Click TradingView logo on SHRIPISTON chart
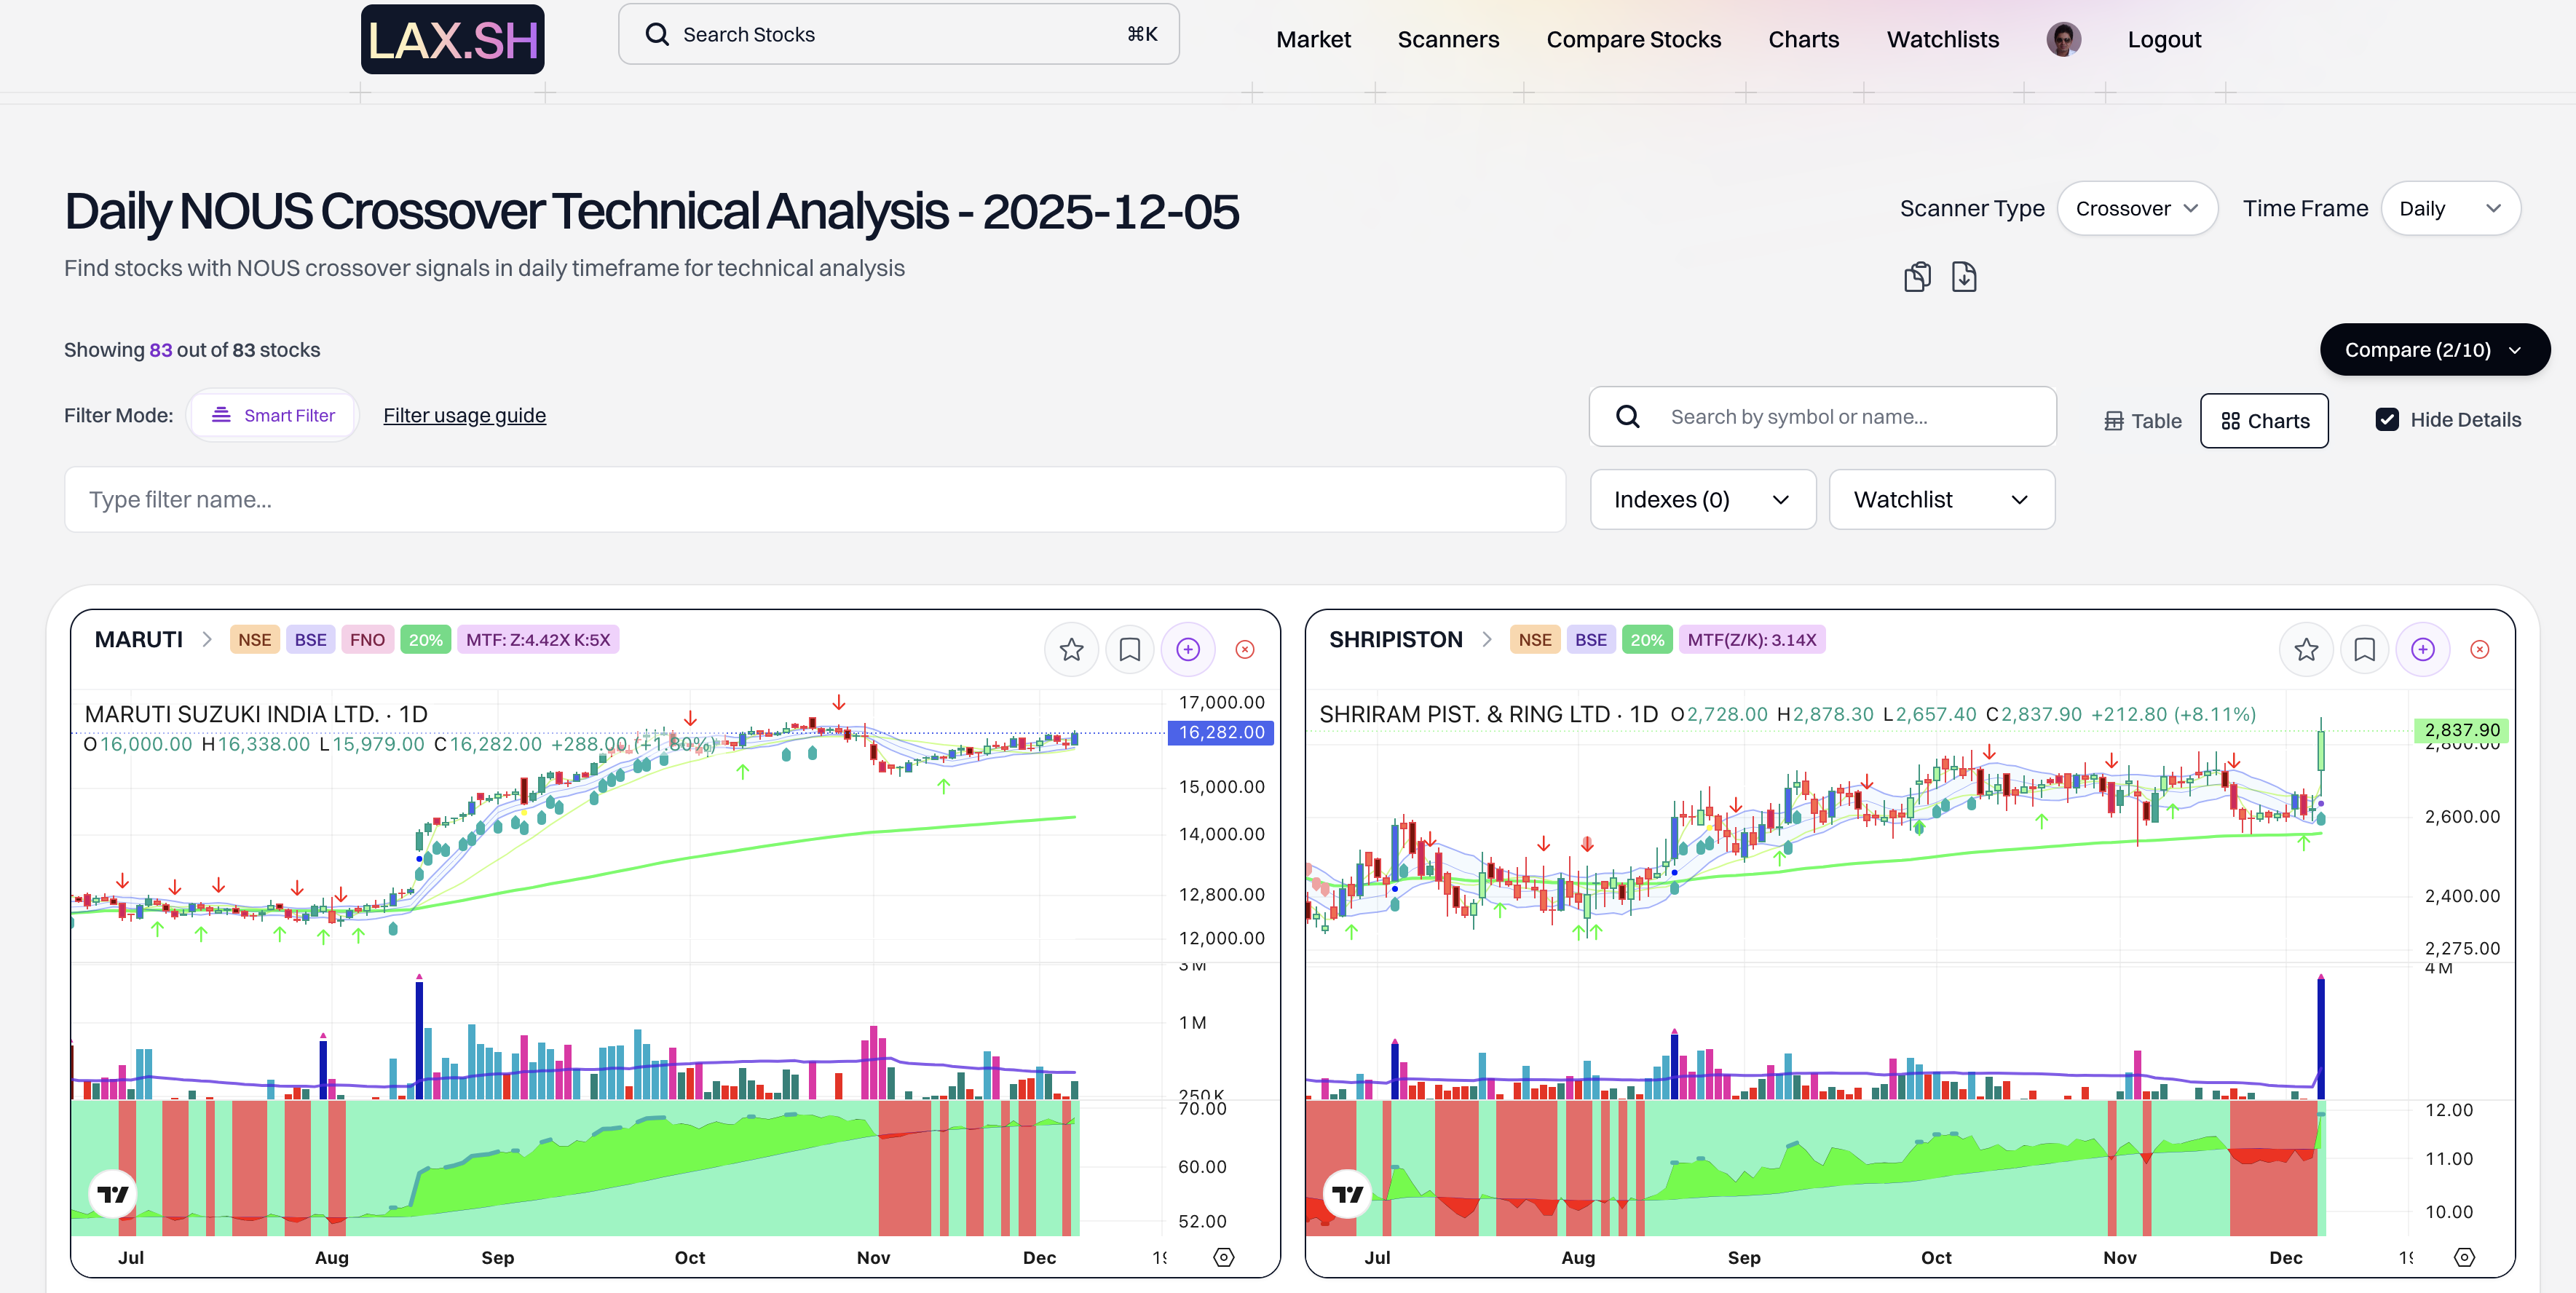The width and height of the screenshot is (2576, 1293). pos(1347,1194)
